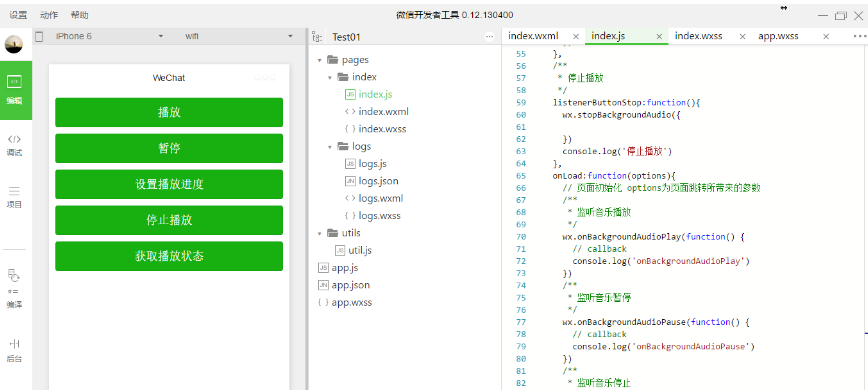Tap the 停止播放 button
This screenshot has width=868, height=390.
(169, 220)
